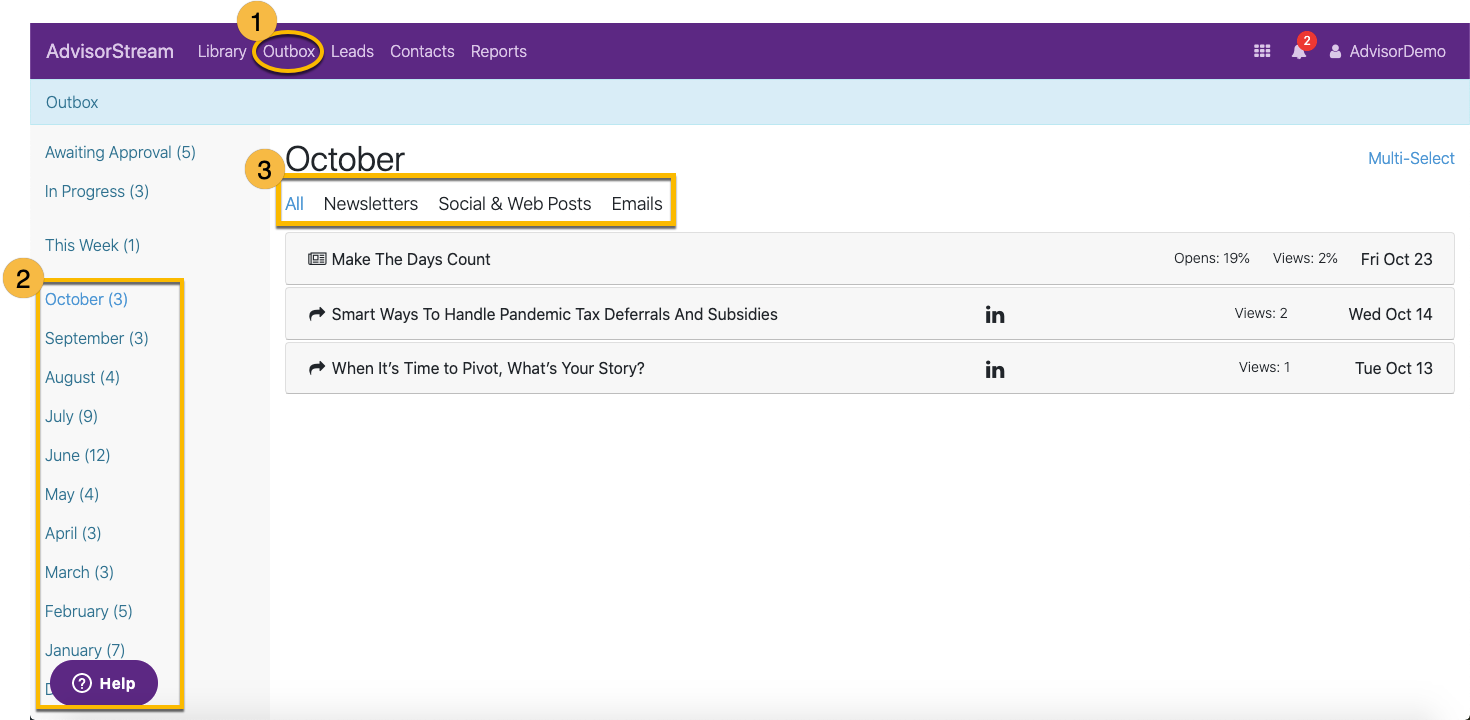This screenshot has width=1470, height=720.
Task: Click the Help question mark icon
Action: click(82, 683)
